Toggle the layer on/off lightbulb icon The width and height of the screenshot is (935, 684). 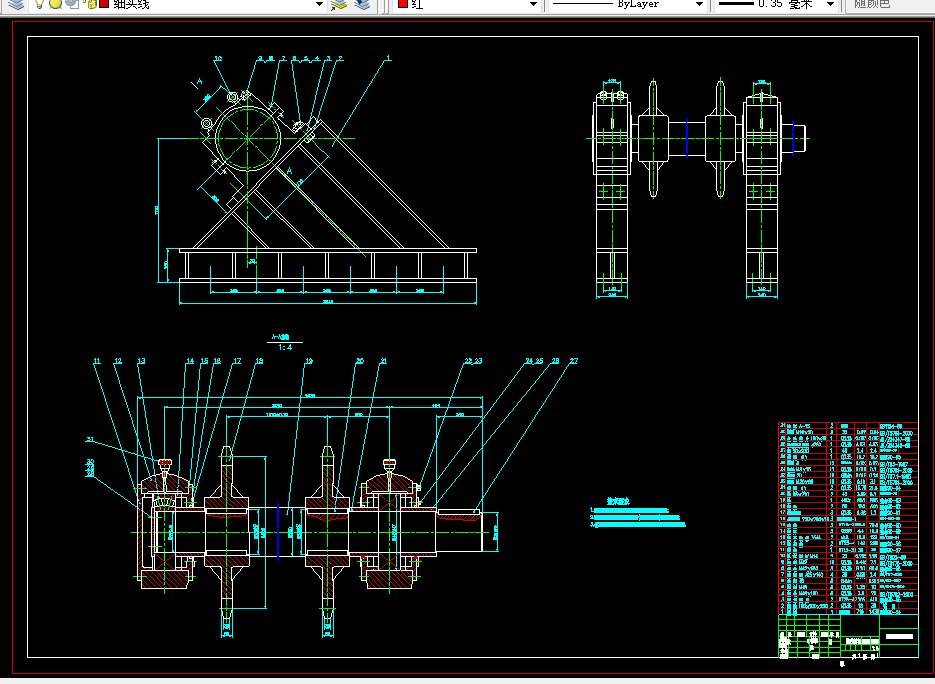pos(39,4)
